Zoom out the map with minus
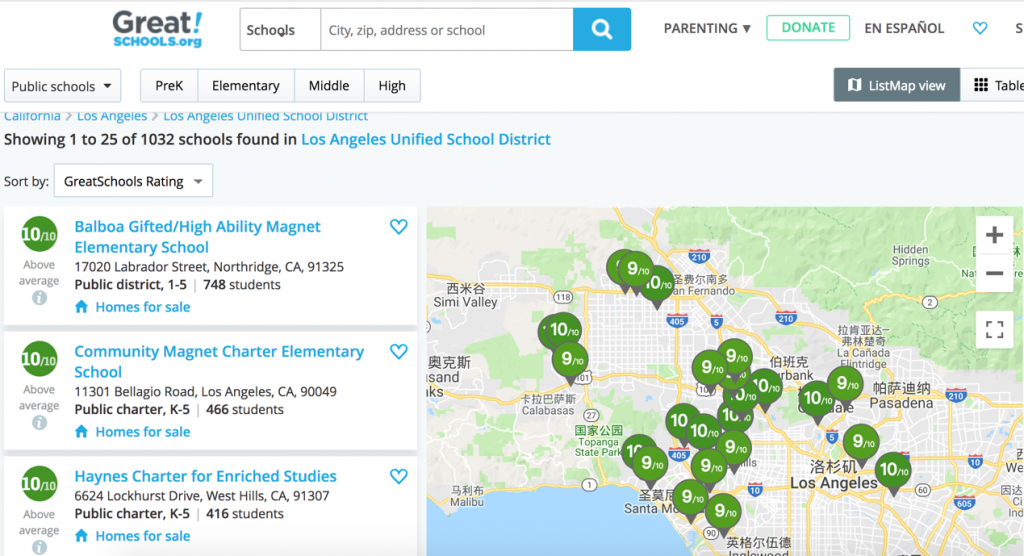1024x556 pixels. [994, 273]
